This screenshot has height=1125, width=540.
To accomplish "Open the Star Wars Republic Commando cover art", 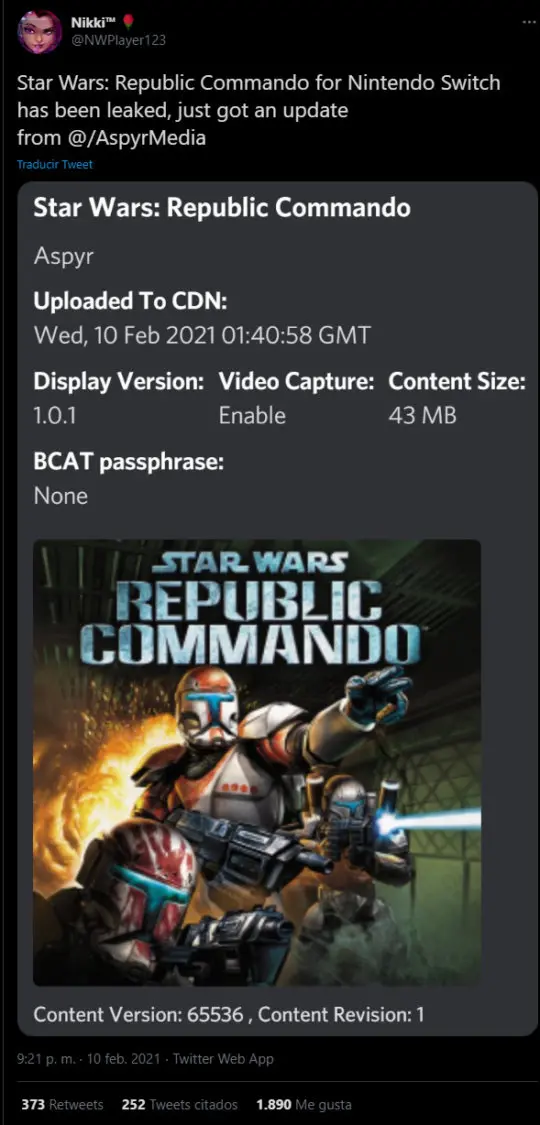I will point(257,762).
